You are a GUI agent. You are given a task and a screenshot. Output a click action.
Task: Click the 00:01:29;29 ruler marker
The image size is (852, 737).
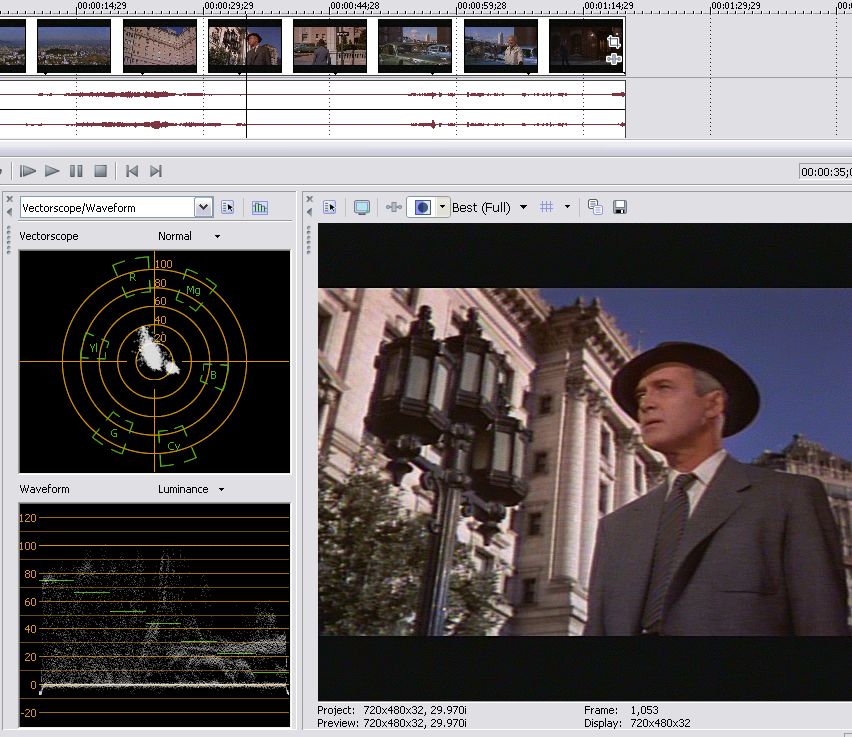click(x=736, y=6)
